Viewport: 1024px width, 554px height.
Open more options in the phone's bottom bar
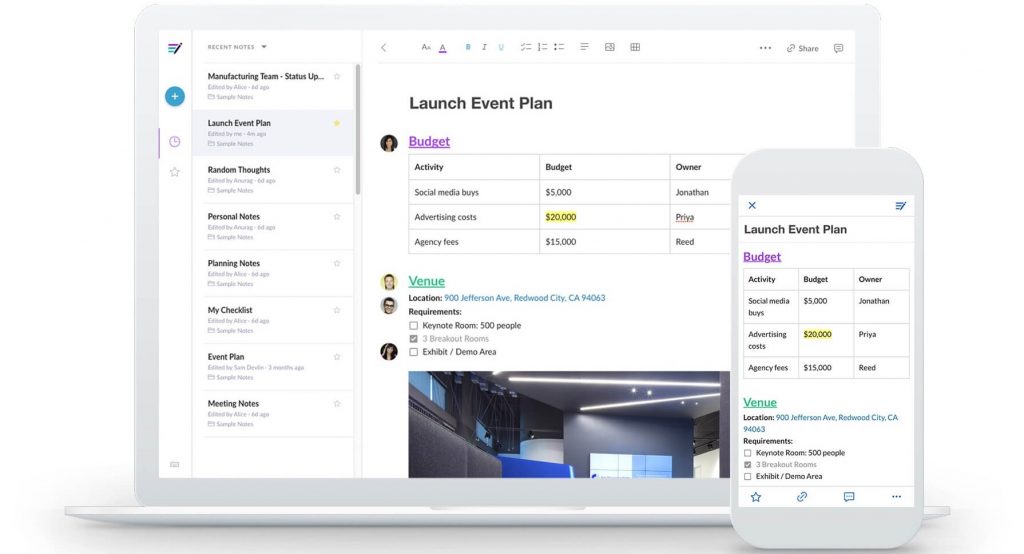click(x=897, y=497)
